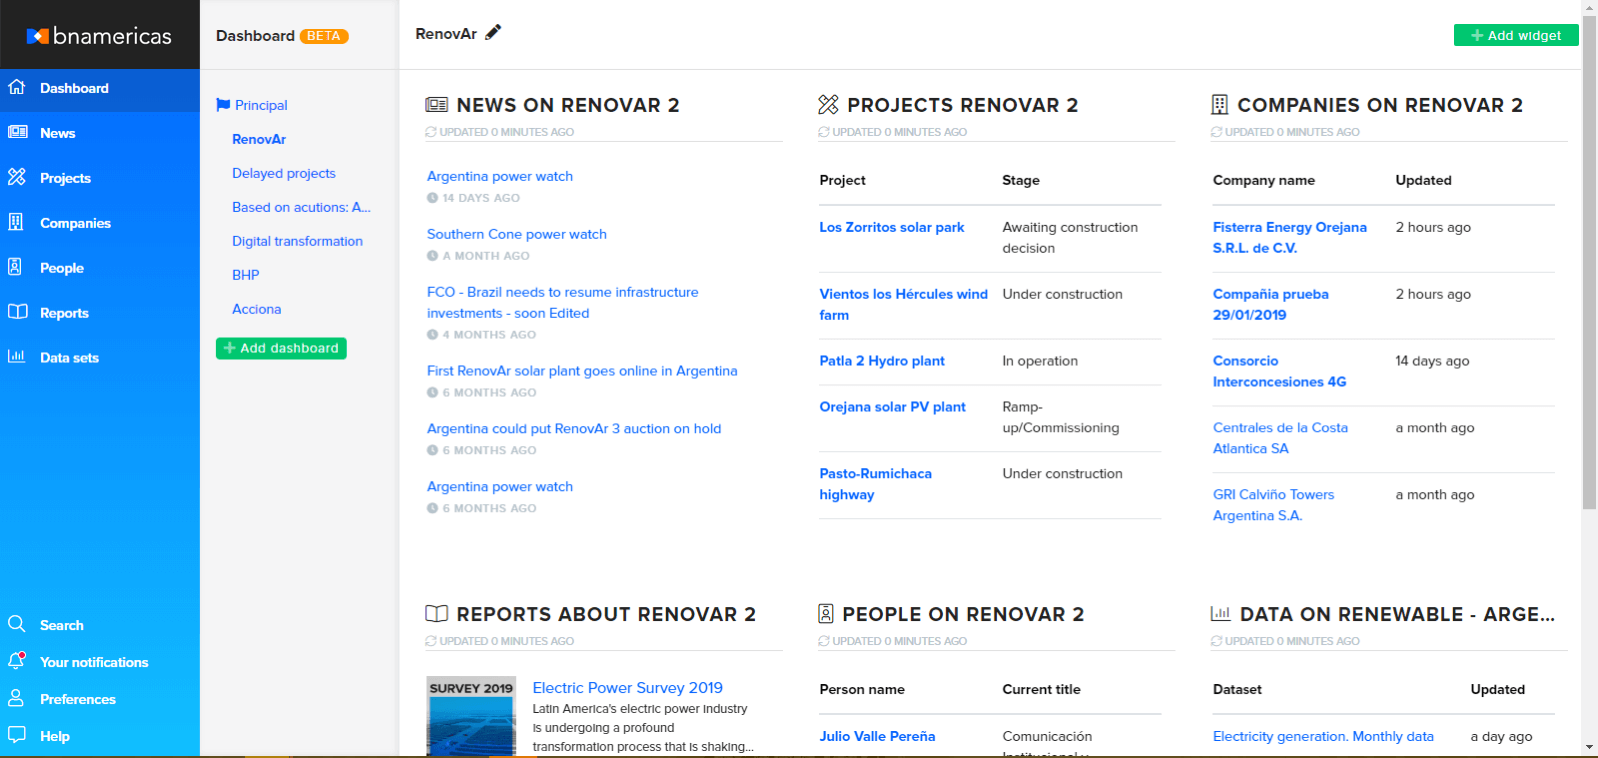Click the book icon of Reports about Renovar 2
Image resolution: width=1598 pixels, height=758 pixels.
coord(437,614)
